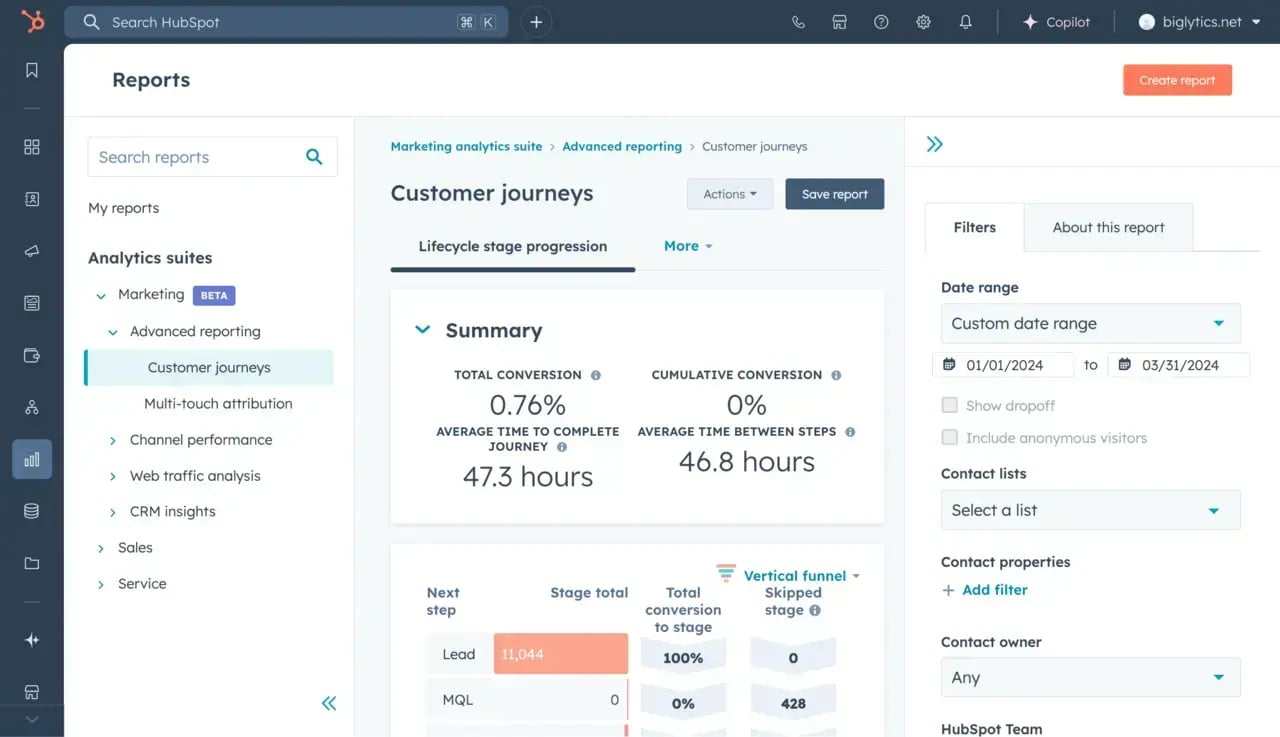Open My reports
Image resolution: width=1280 pixels, height=737 pixels.
click(124, 208)
